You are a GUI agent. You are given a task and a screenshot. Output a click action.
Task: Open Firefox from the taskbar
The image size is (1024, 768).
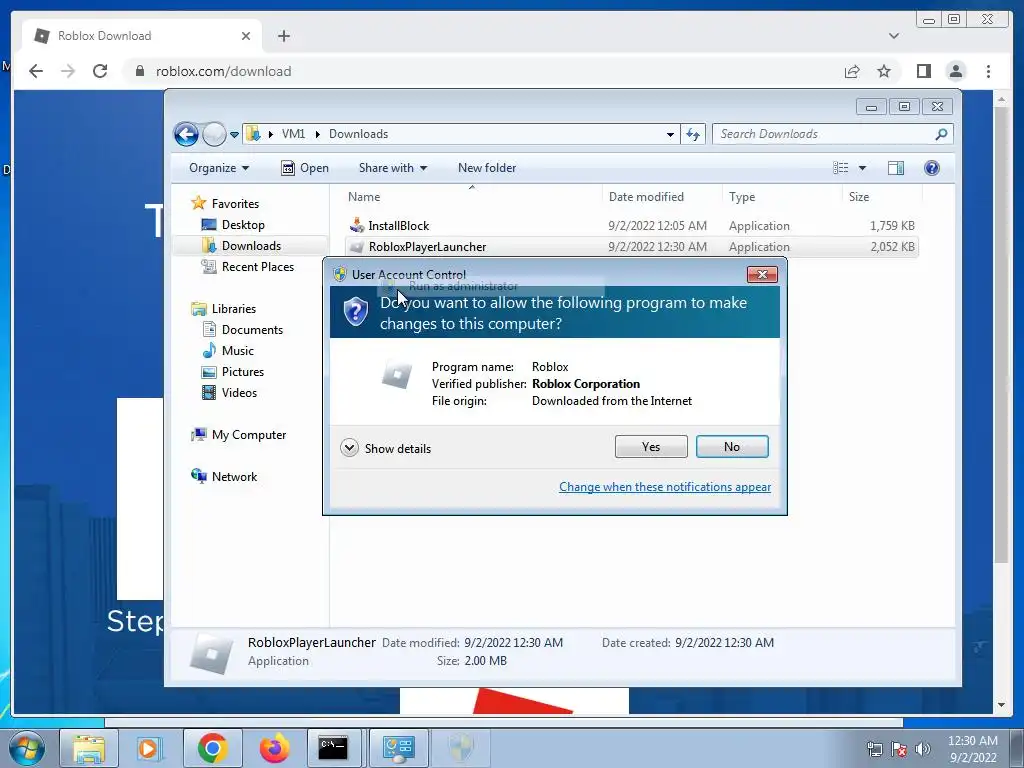274,748
